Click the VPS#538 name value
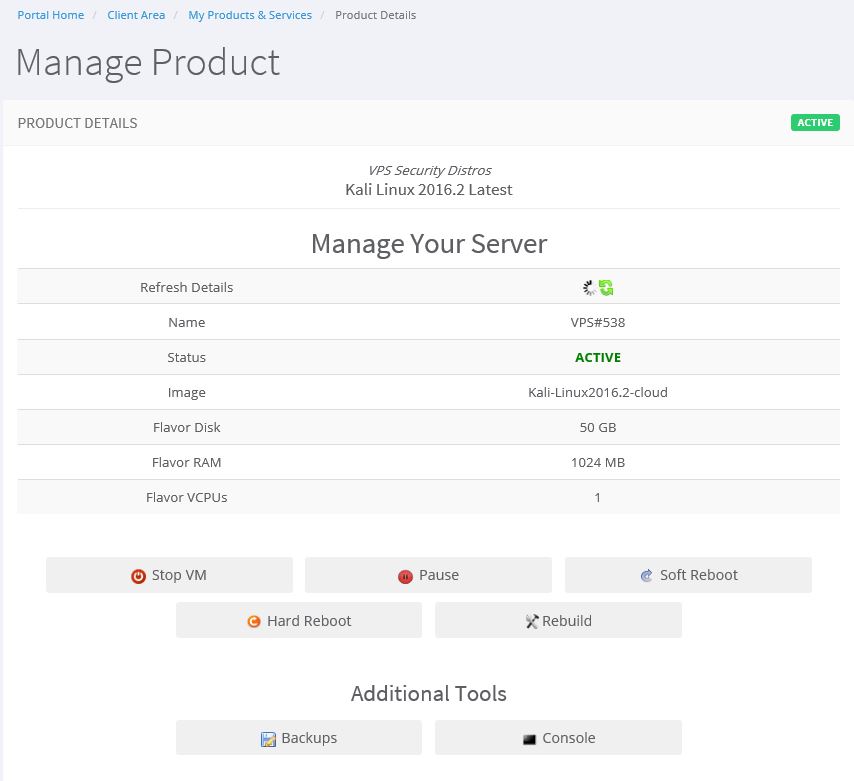Image resolution: width=854 pixels, height=781 pixels. click(597, 322)
